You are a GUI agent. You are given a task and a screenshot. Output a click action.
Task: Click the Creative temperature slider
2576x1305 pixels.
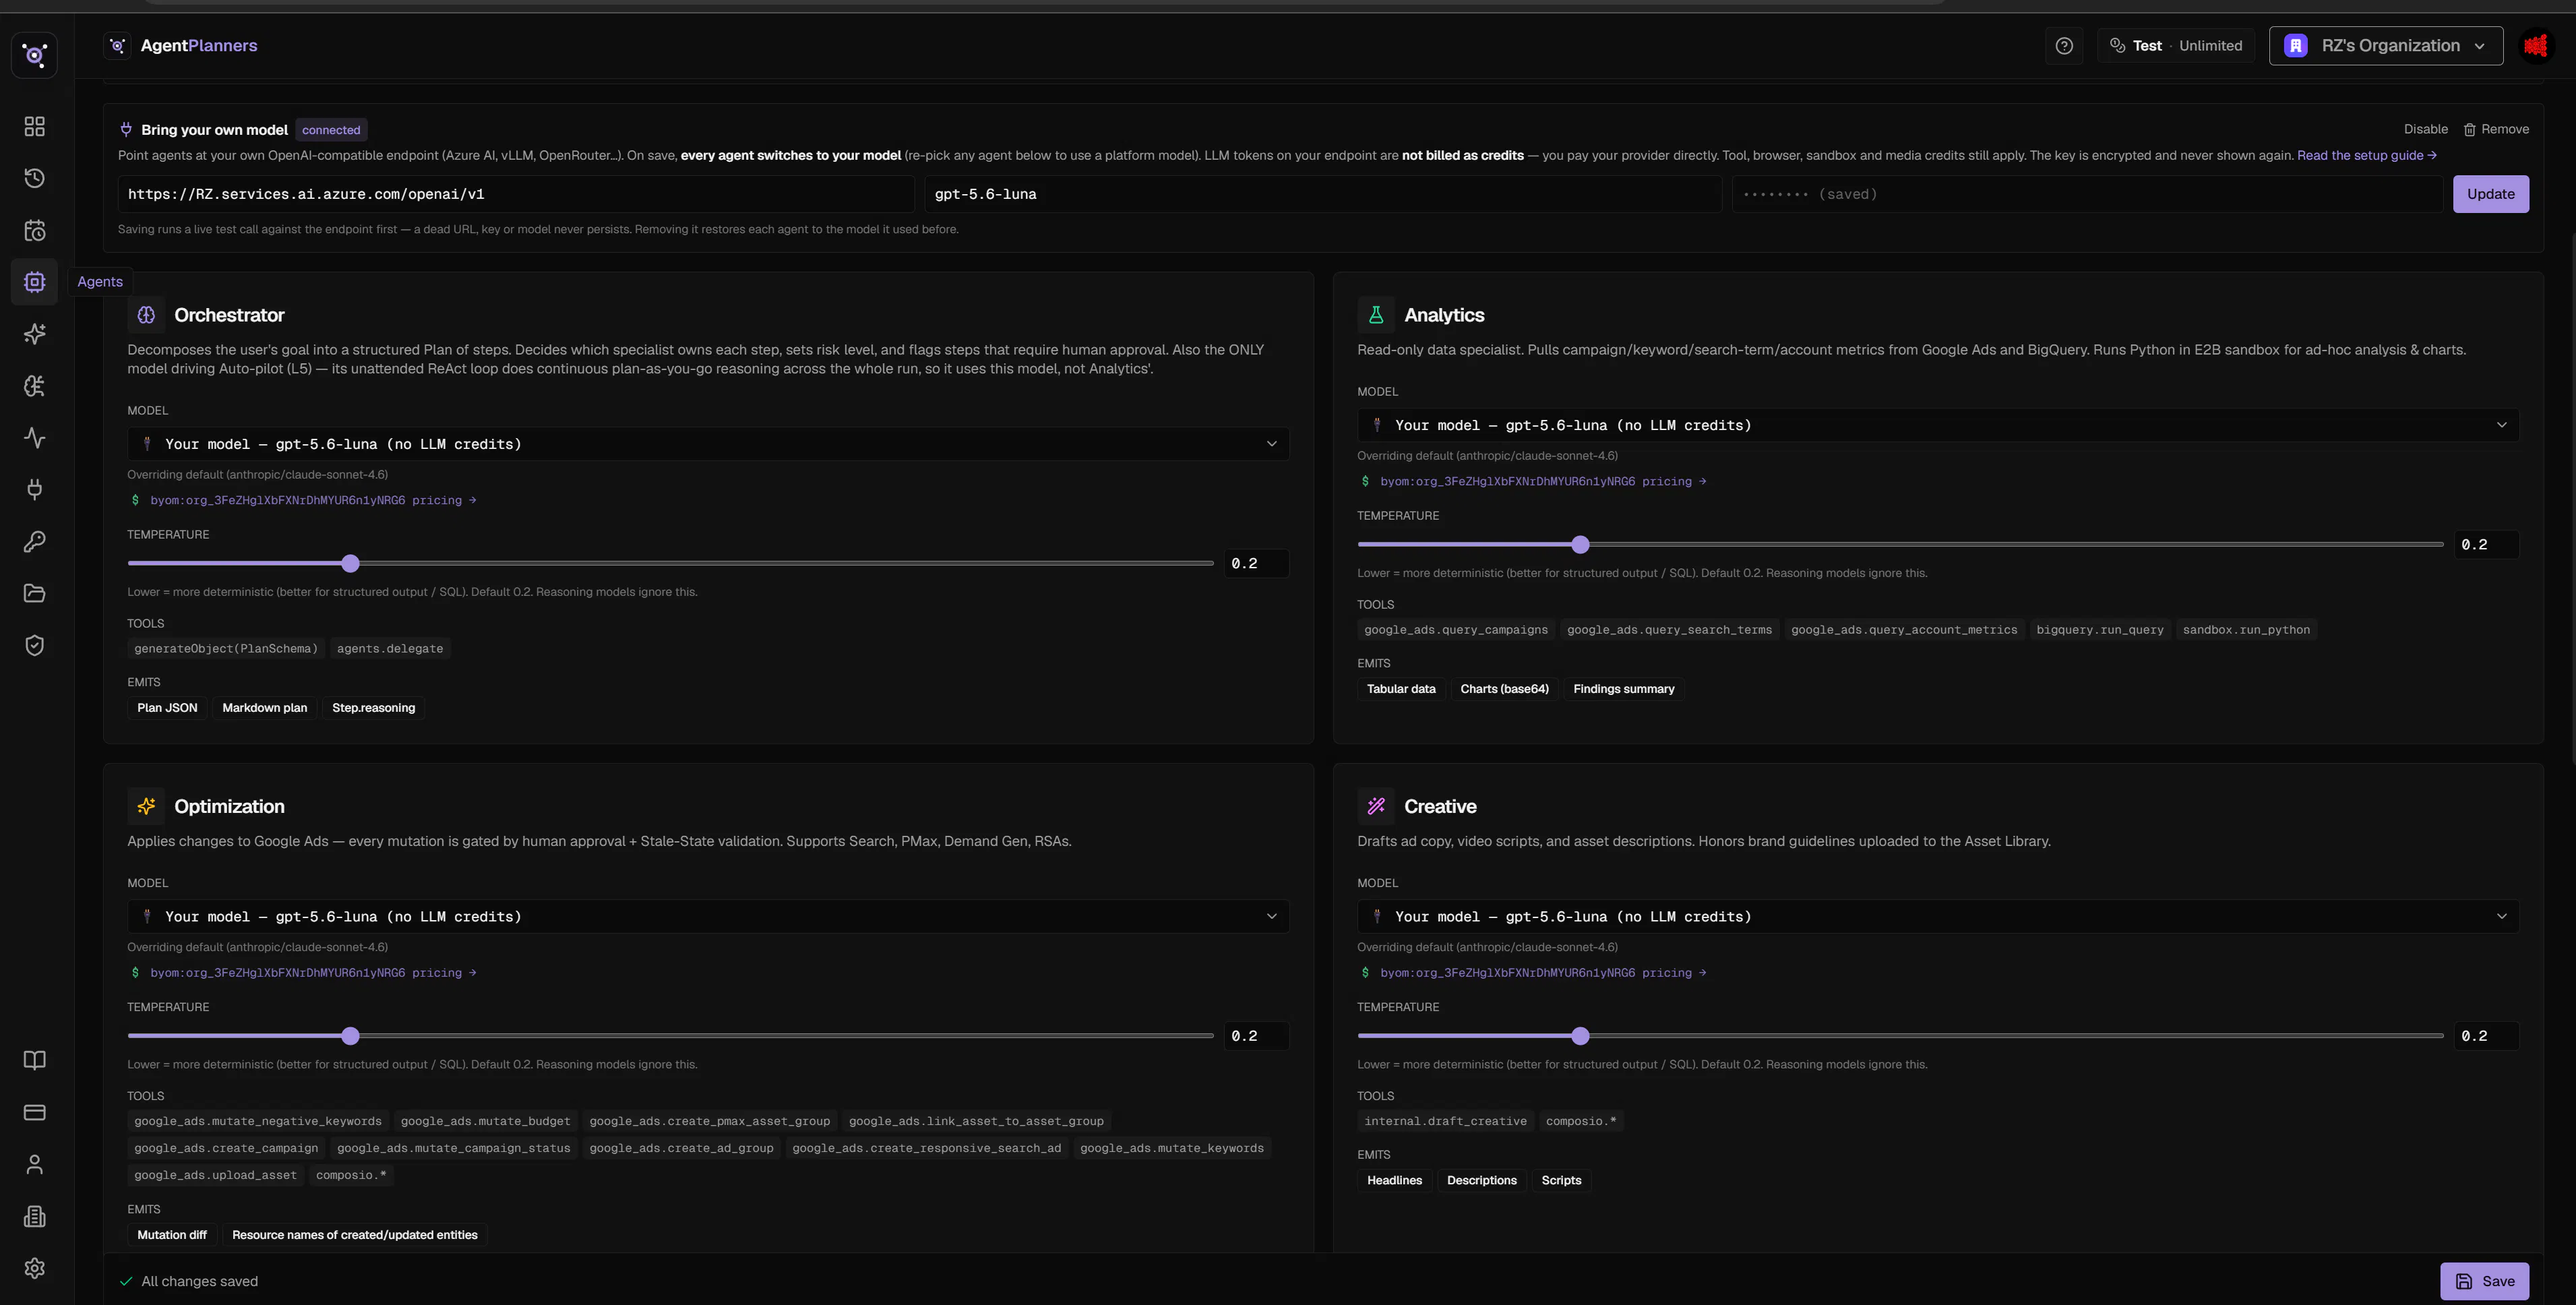[1900, 1036]
